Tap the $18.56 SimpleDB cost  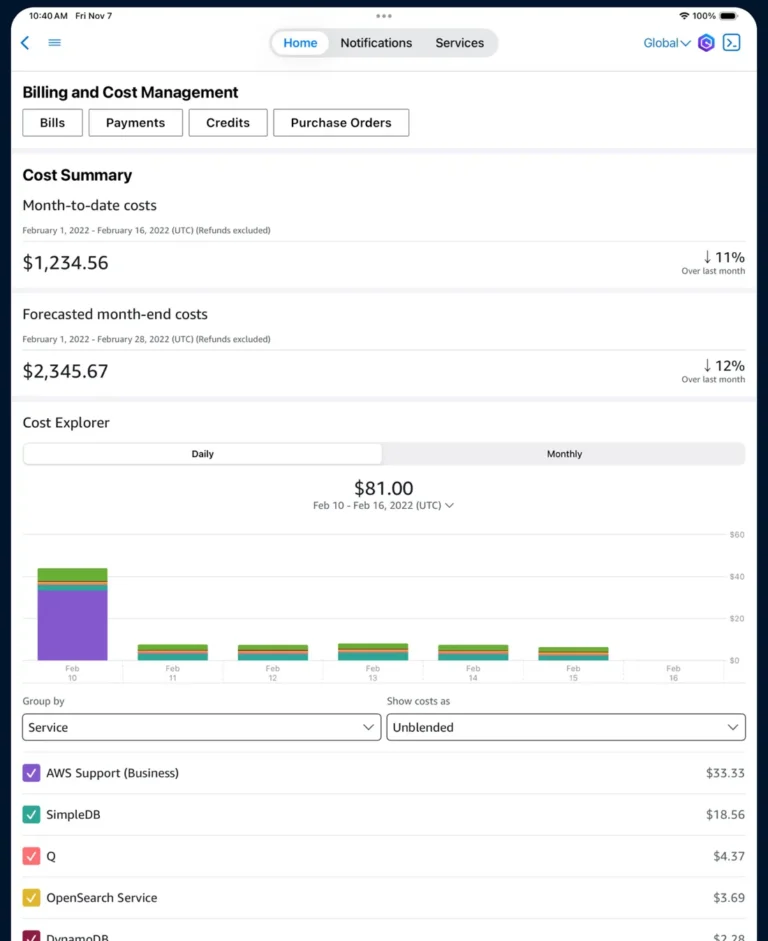(725, 814)
